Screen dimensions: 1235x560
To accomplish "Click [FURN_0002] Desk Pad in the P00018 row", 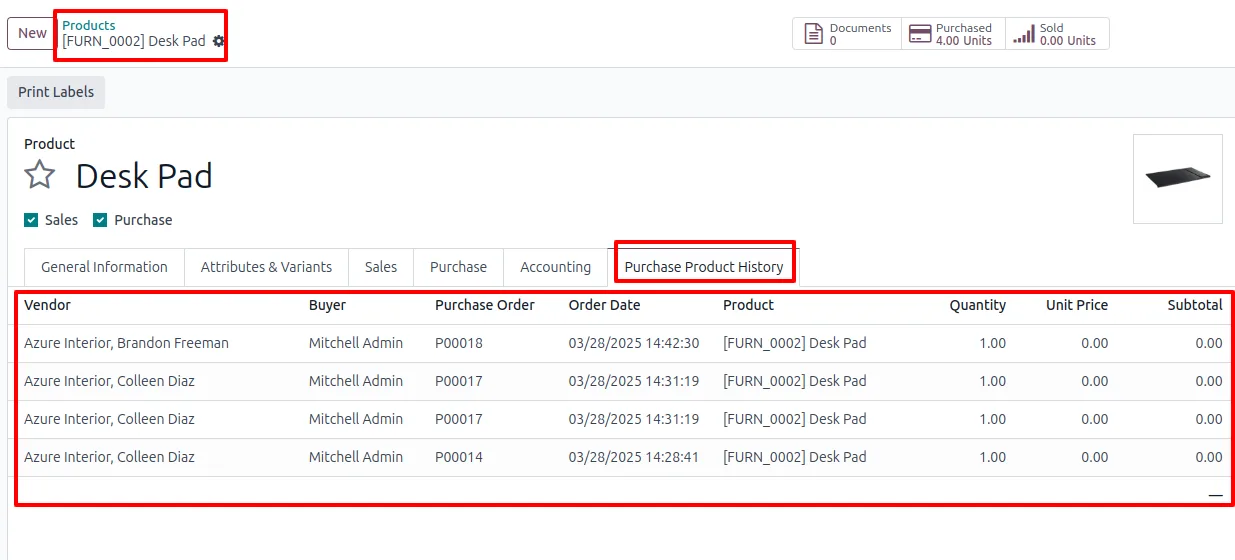I will coord(795,343).
